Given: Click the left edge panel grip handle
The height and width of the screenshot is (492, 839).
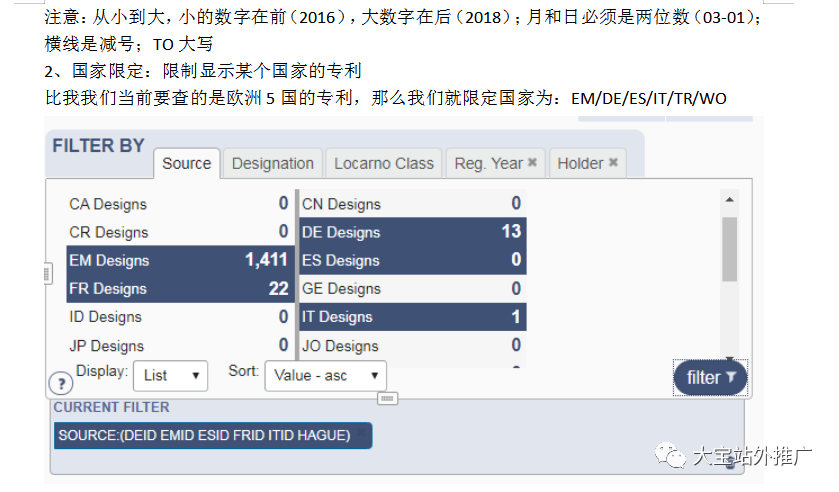Looking at the screenshot, I should coord(47,274).
